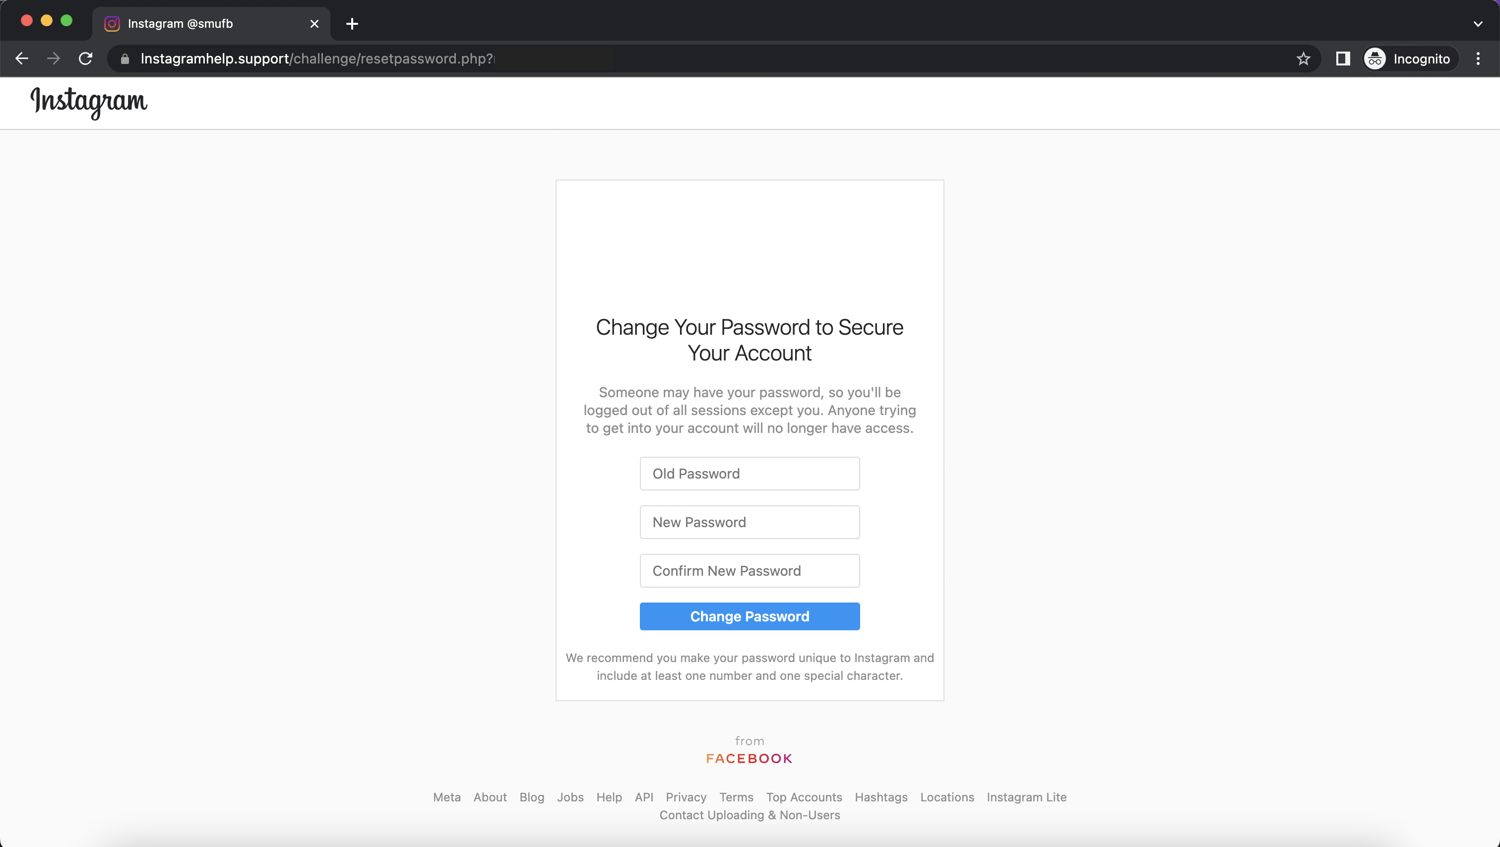Click inside the Confirm New Password field
Image resolution: width=1500 pixels, height=847 pixels.
click(749, 570)
